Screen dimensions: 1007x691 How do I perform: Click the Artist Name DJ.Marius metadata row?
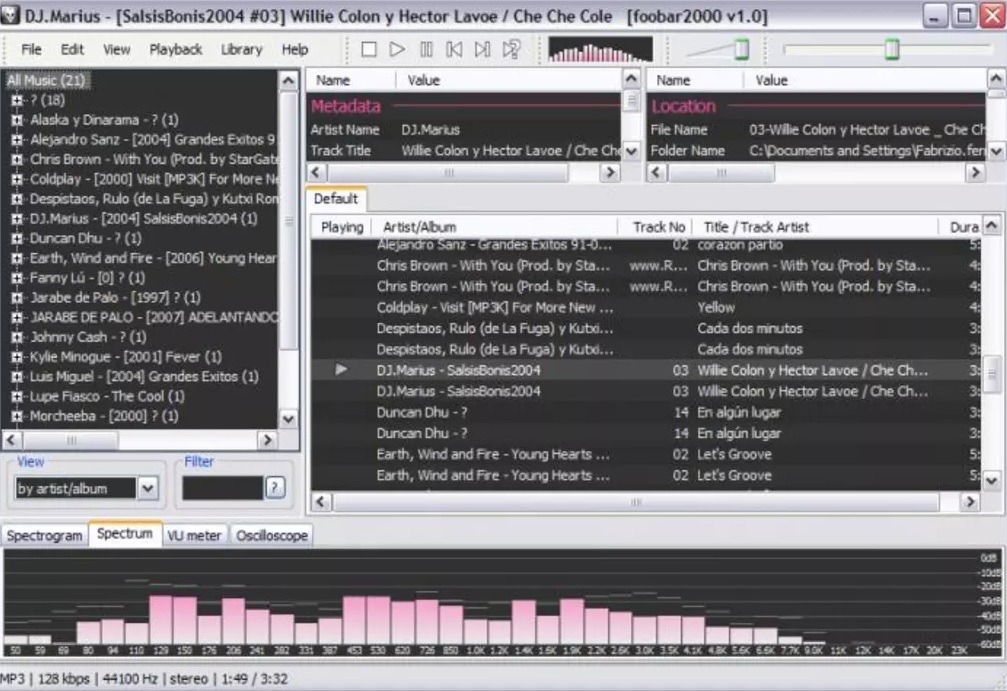coord(465,130)
